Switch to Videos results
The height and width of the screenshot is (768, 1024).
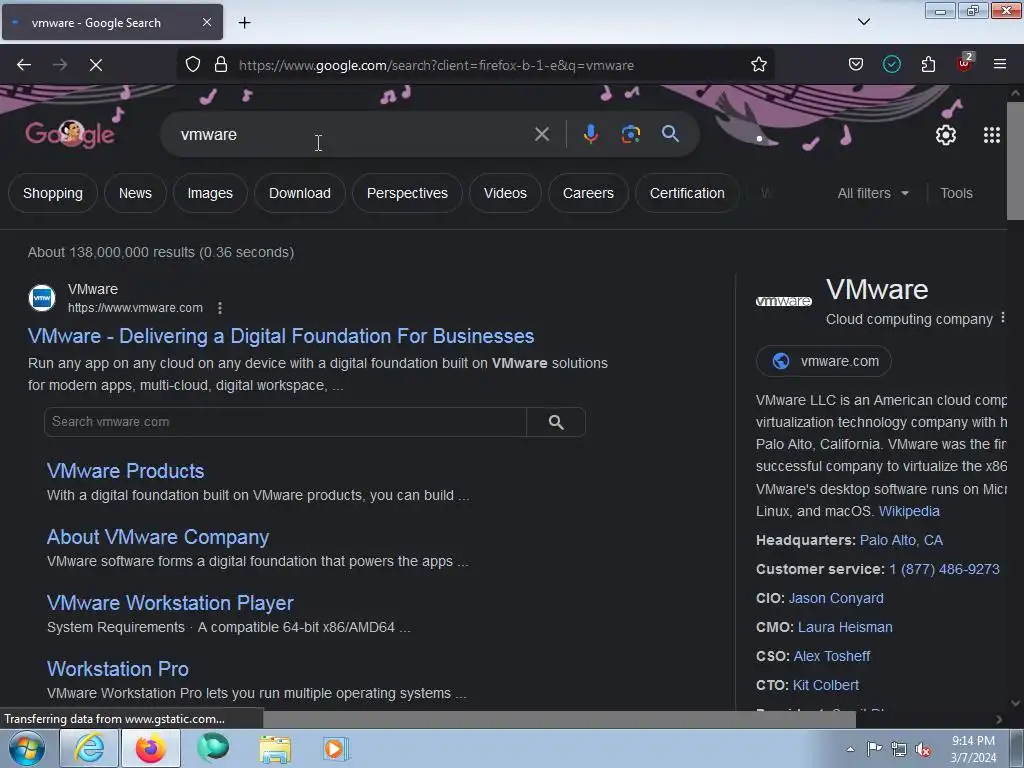[x=505, y=193]
